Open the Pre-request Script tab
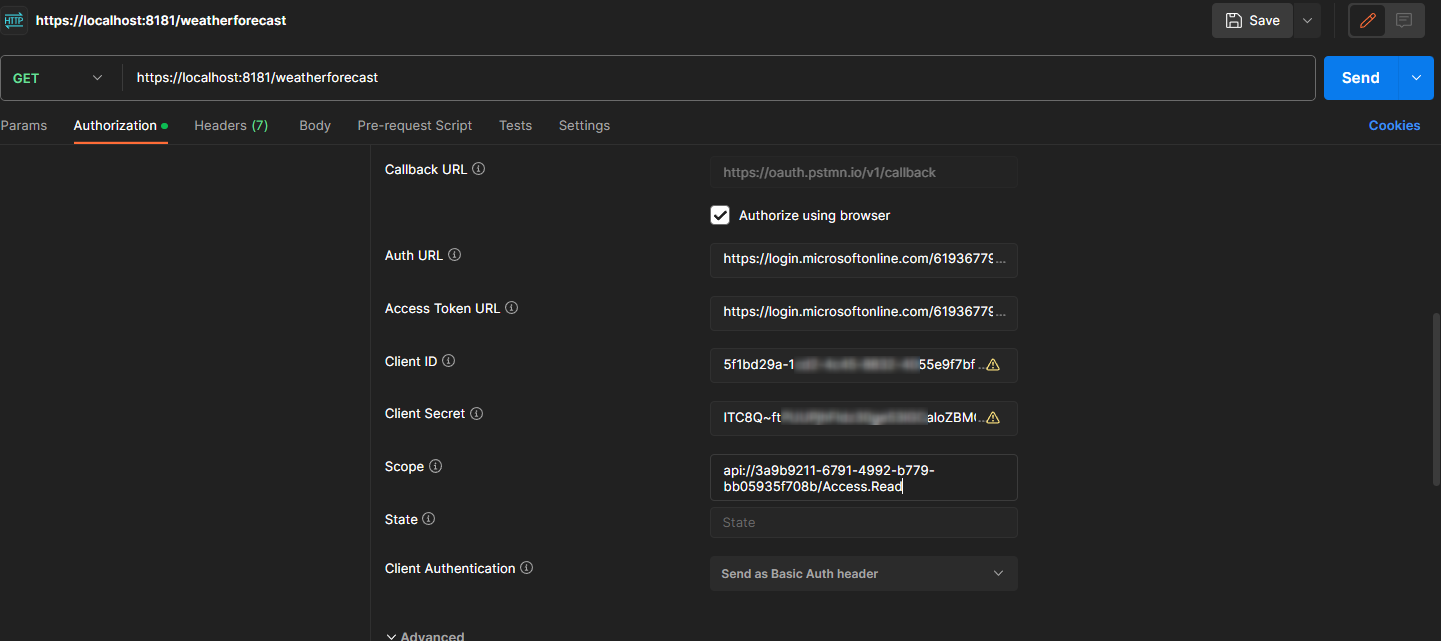This screenshot has height=641, width=1441. click(x=414, y=125)
